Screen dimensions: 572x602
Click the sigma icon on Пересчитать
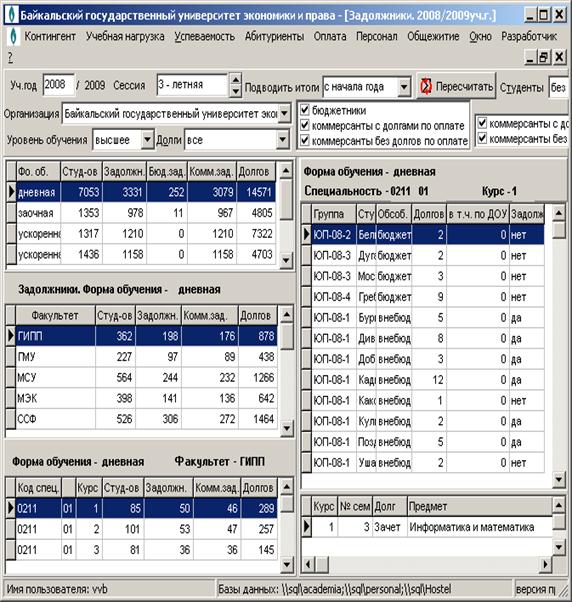[426, 86]
